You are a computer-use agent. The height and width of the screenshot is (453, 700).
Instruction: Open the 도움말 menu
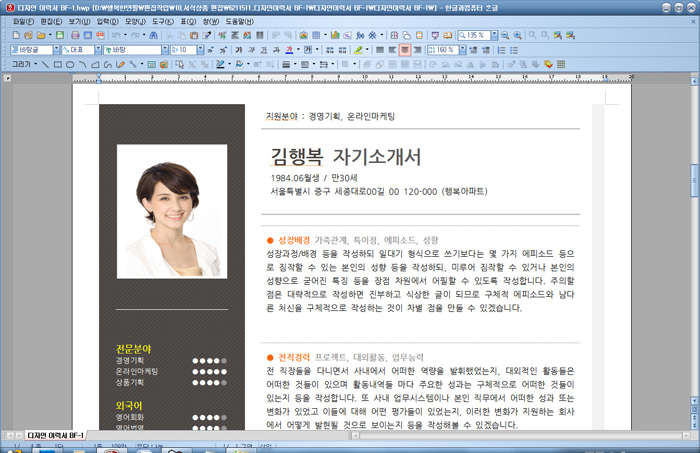[239, 21]
